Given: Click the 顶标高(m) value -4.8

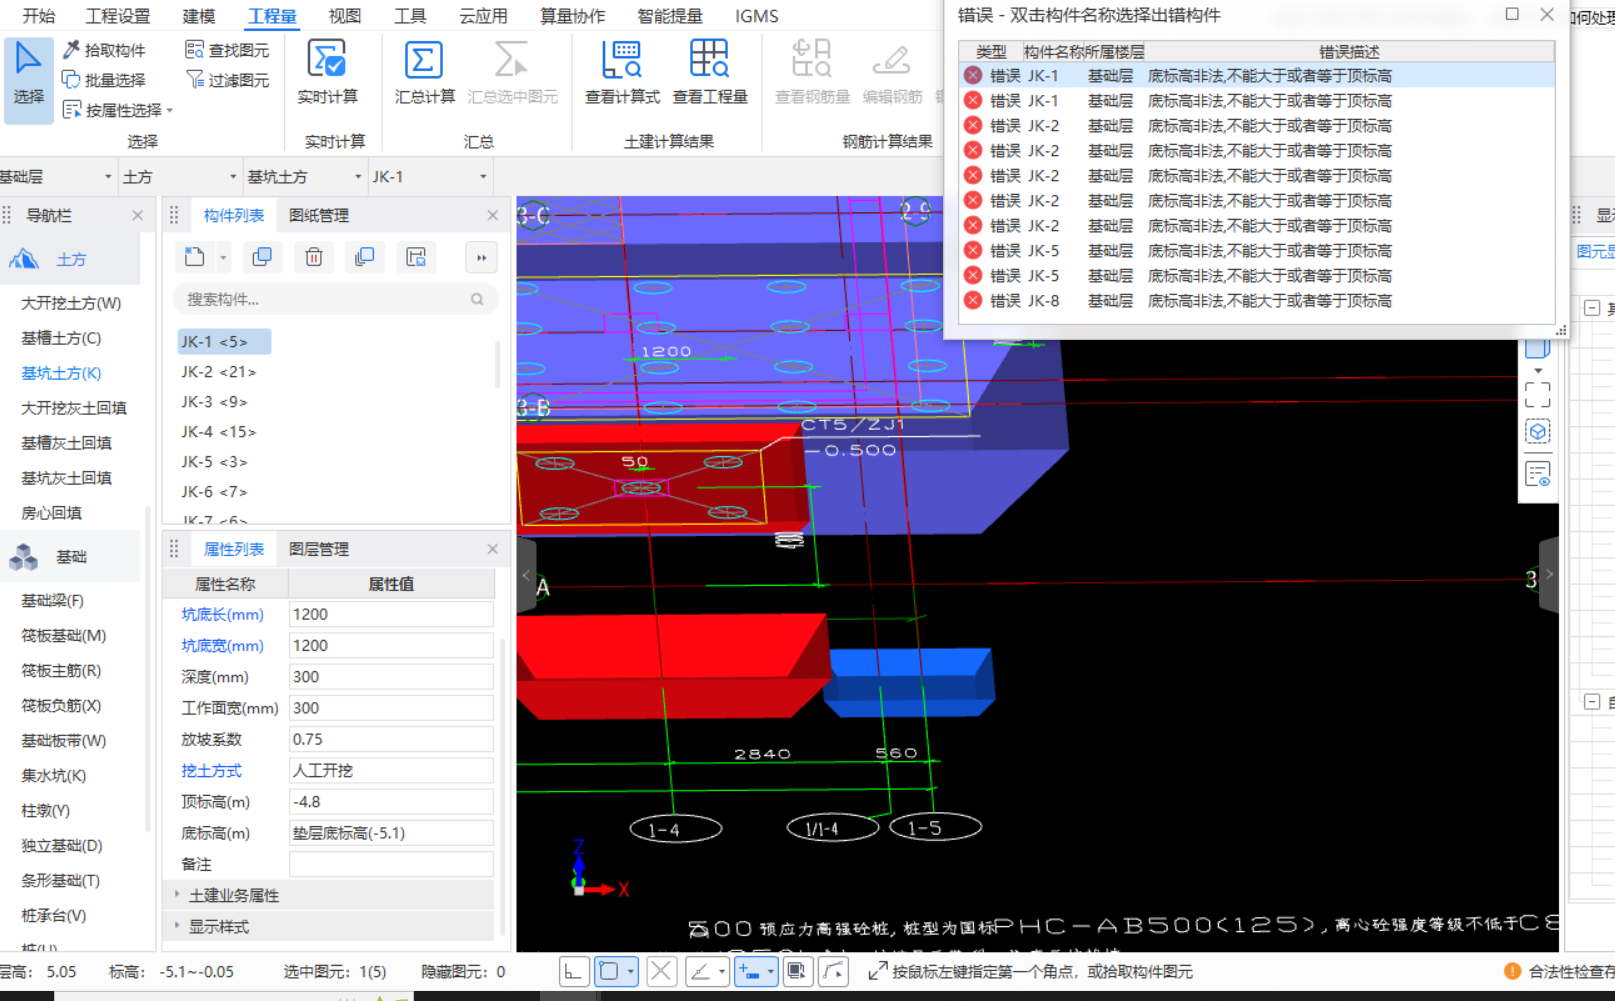Looking at the screenshot, I should pos(391,802).
